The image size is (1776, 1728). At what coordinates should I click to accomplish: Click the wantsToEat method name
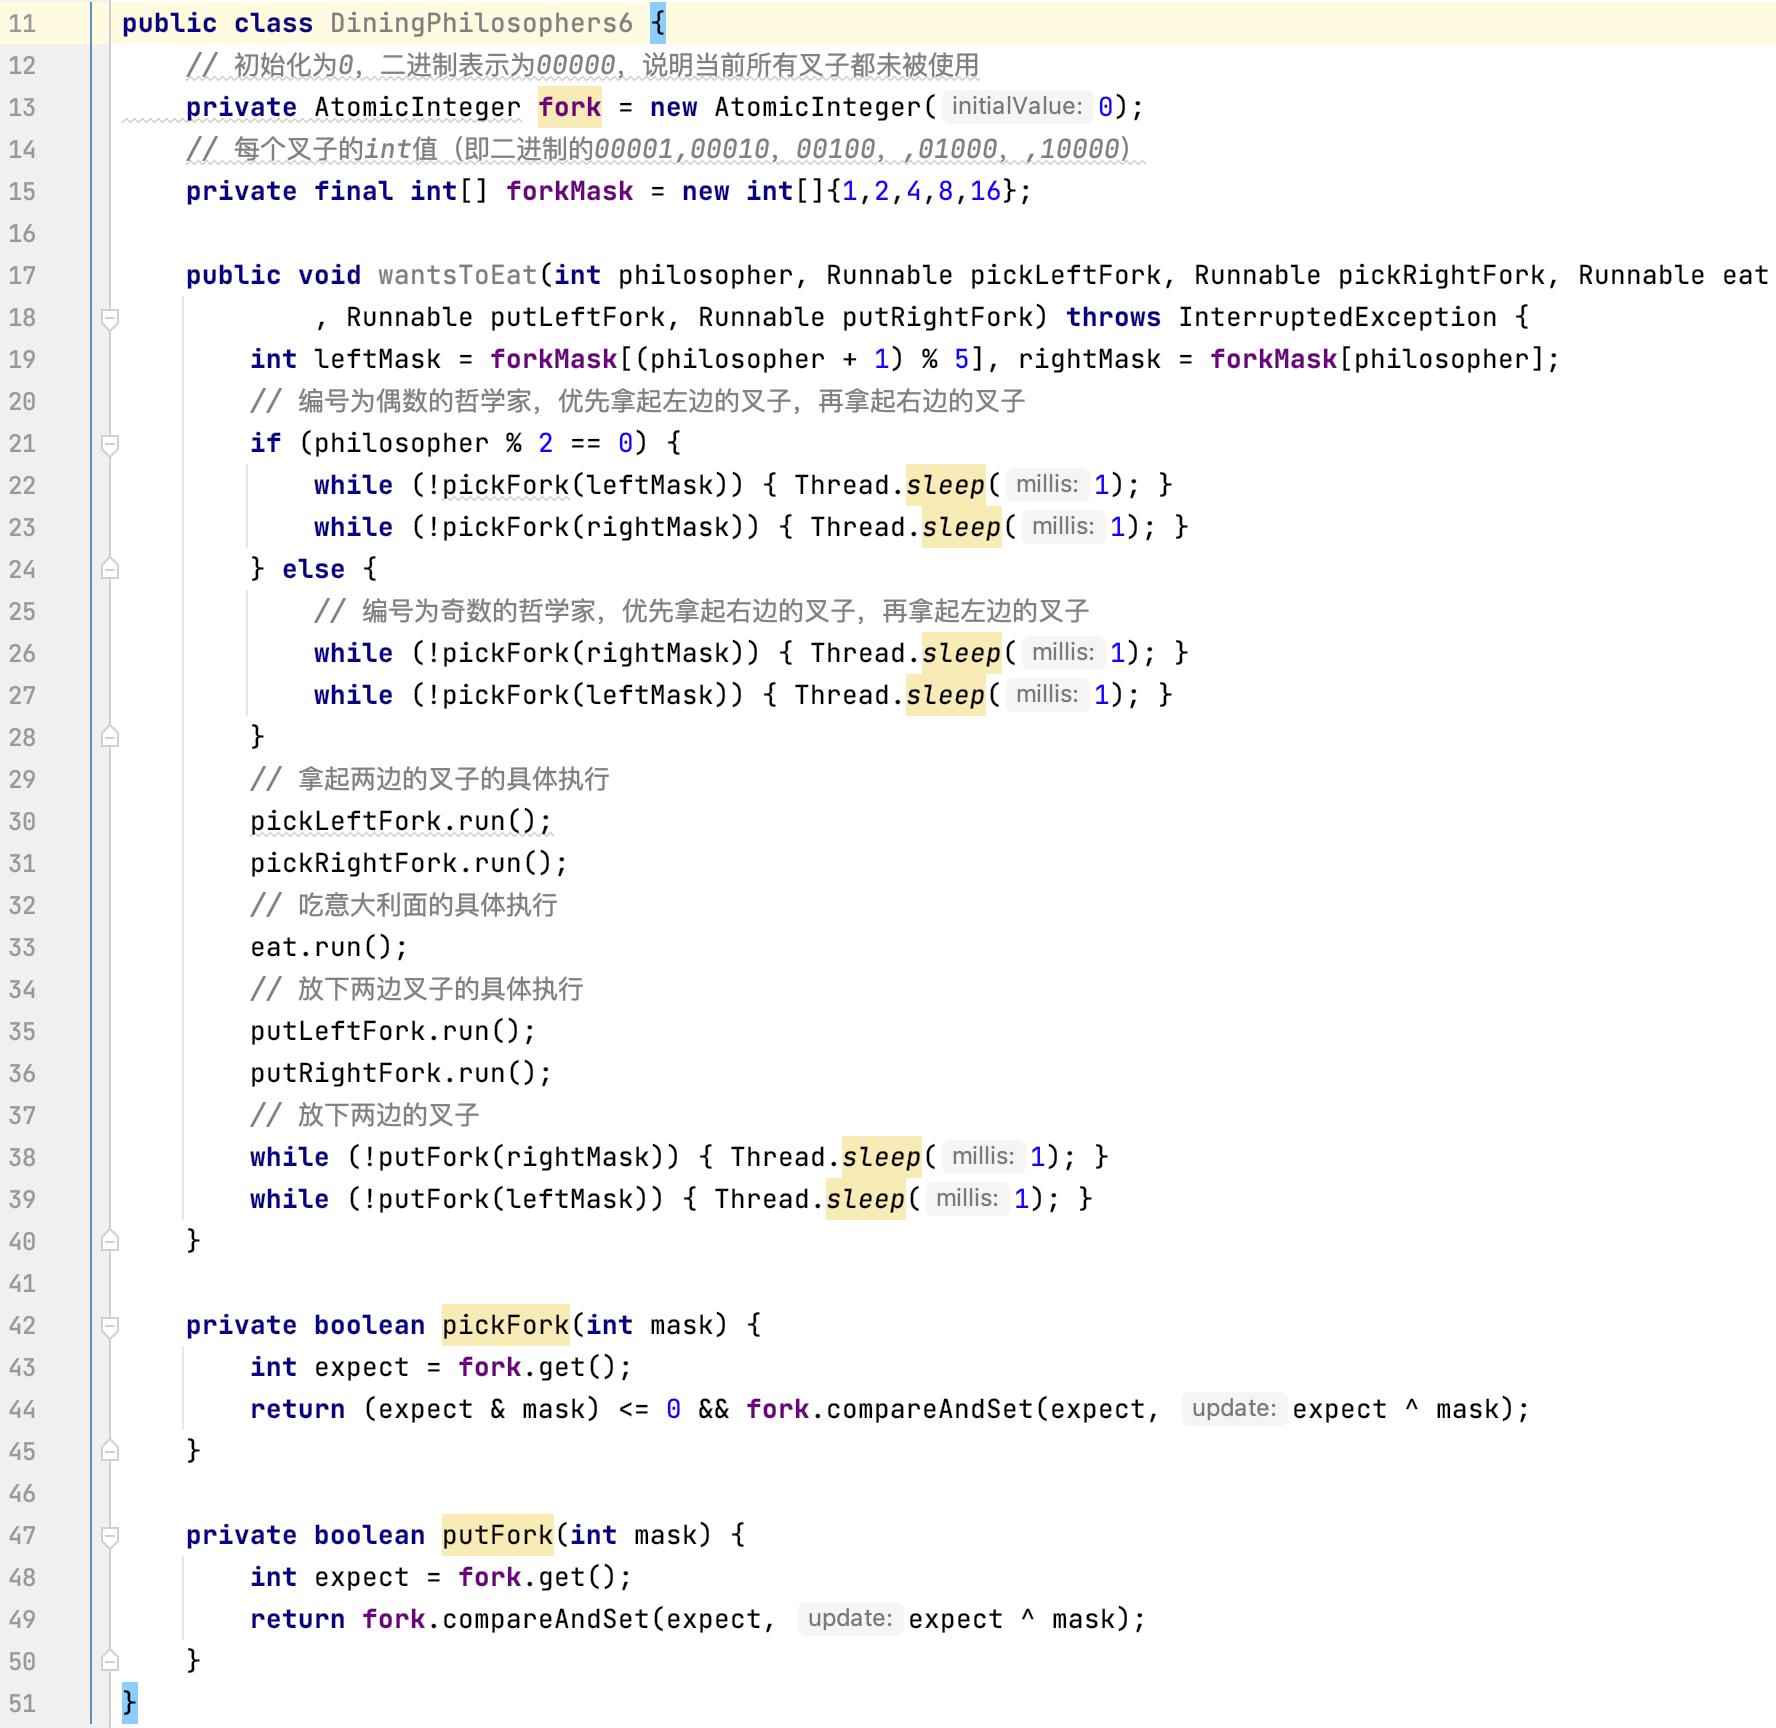click(458, 275)
